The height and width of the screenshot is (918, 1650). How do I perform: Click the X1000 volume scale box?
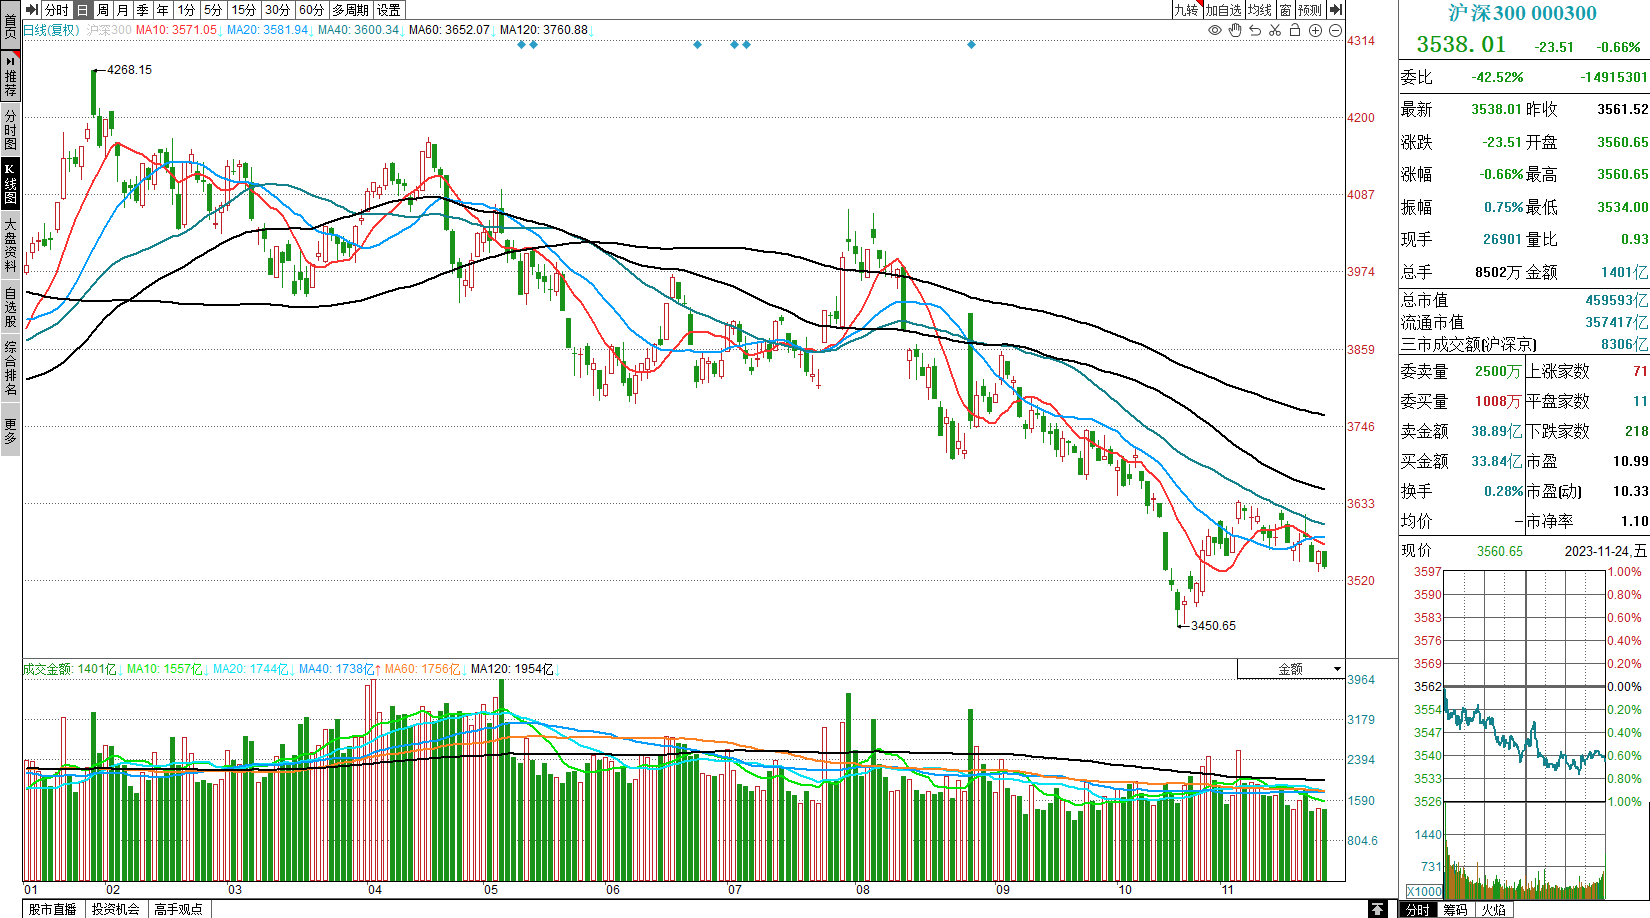1424,891
